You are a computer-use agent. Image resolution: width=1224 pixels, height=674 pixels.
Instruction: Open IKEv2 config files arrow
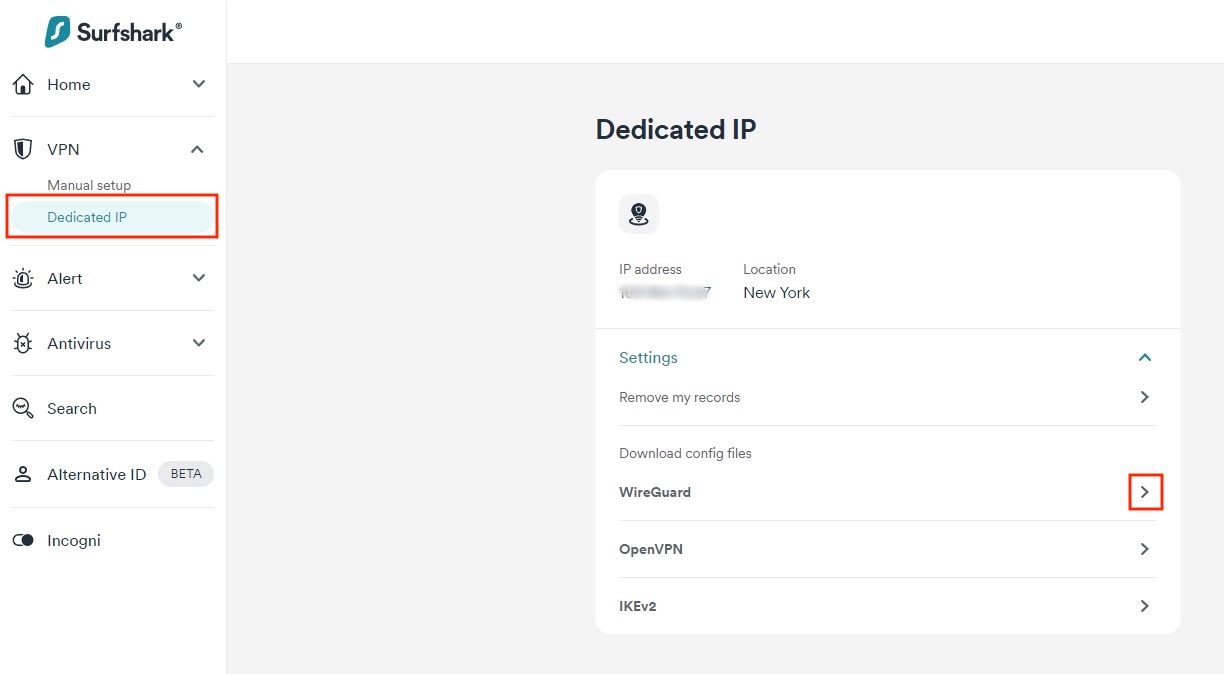click(1145, 606)
